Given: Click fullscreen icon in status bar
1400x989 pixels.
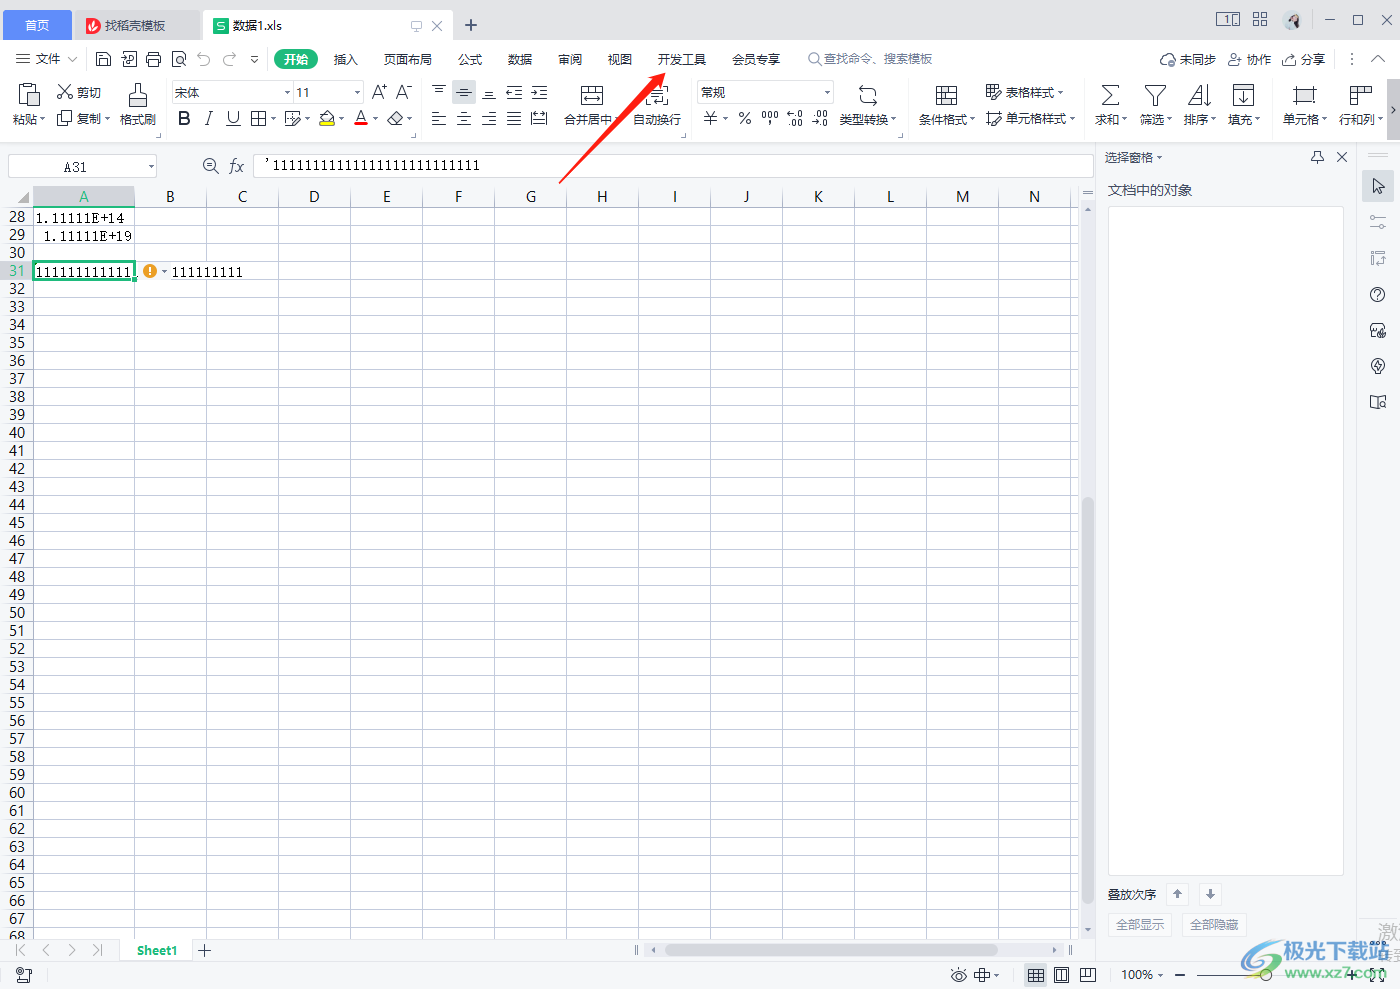Looking at the screenshot, I should pos(1377,975).
